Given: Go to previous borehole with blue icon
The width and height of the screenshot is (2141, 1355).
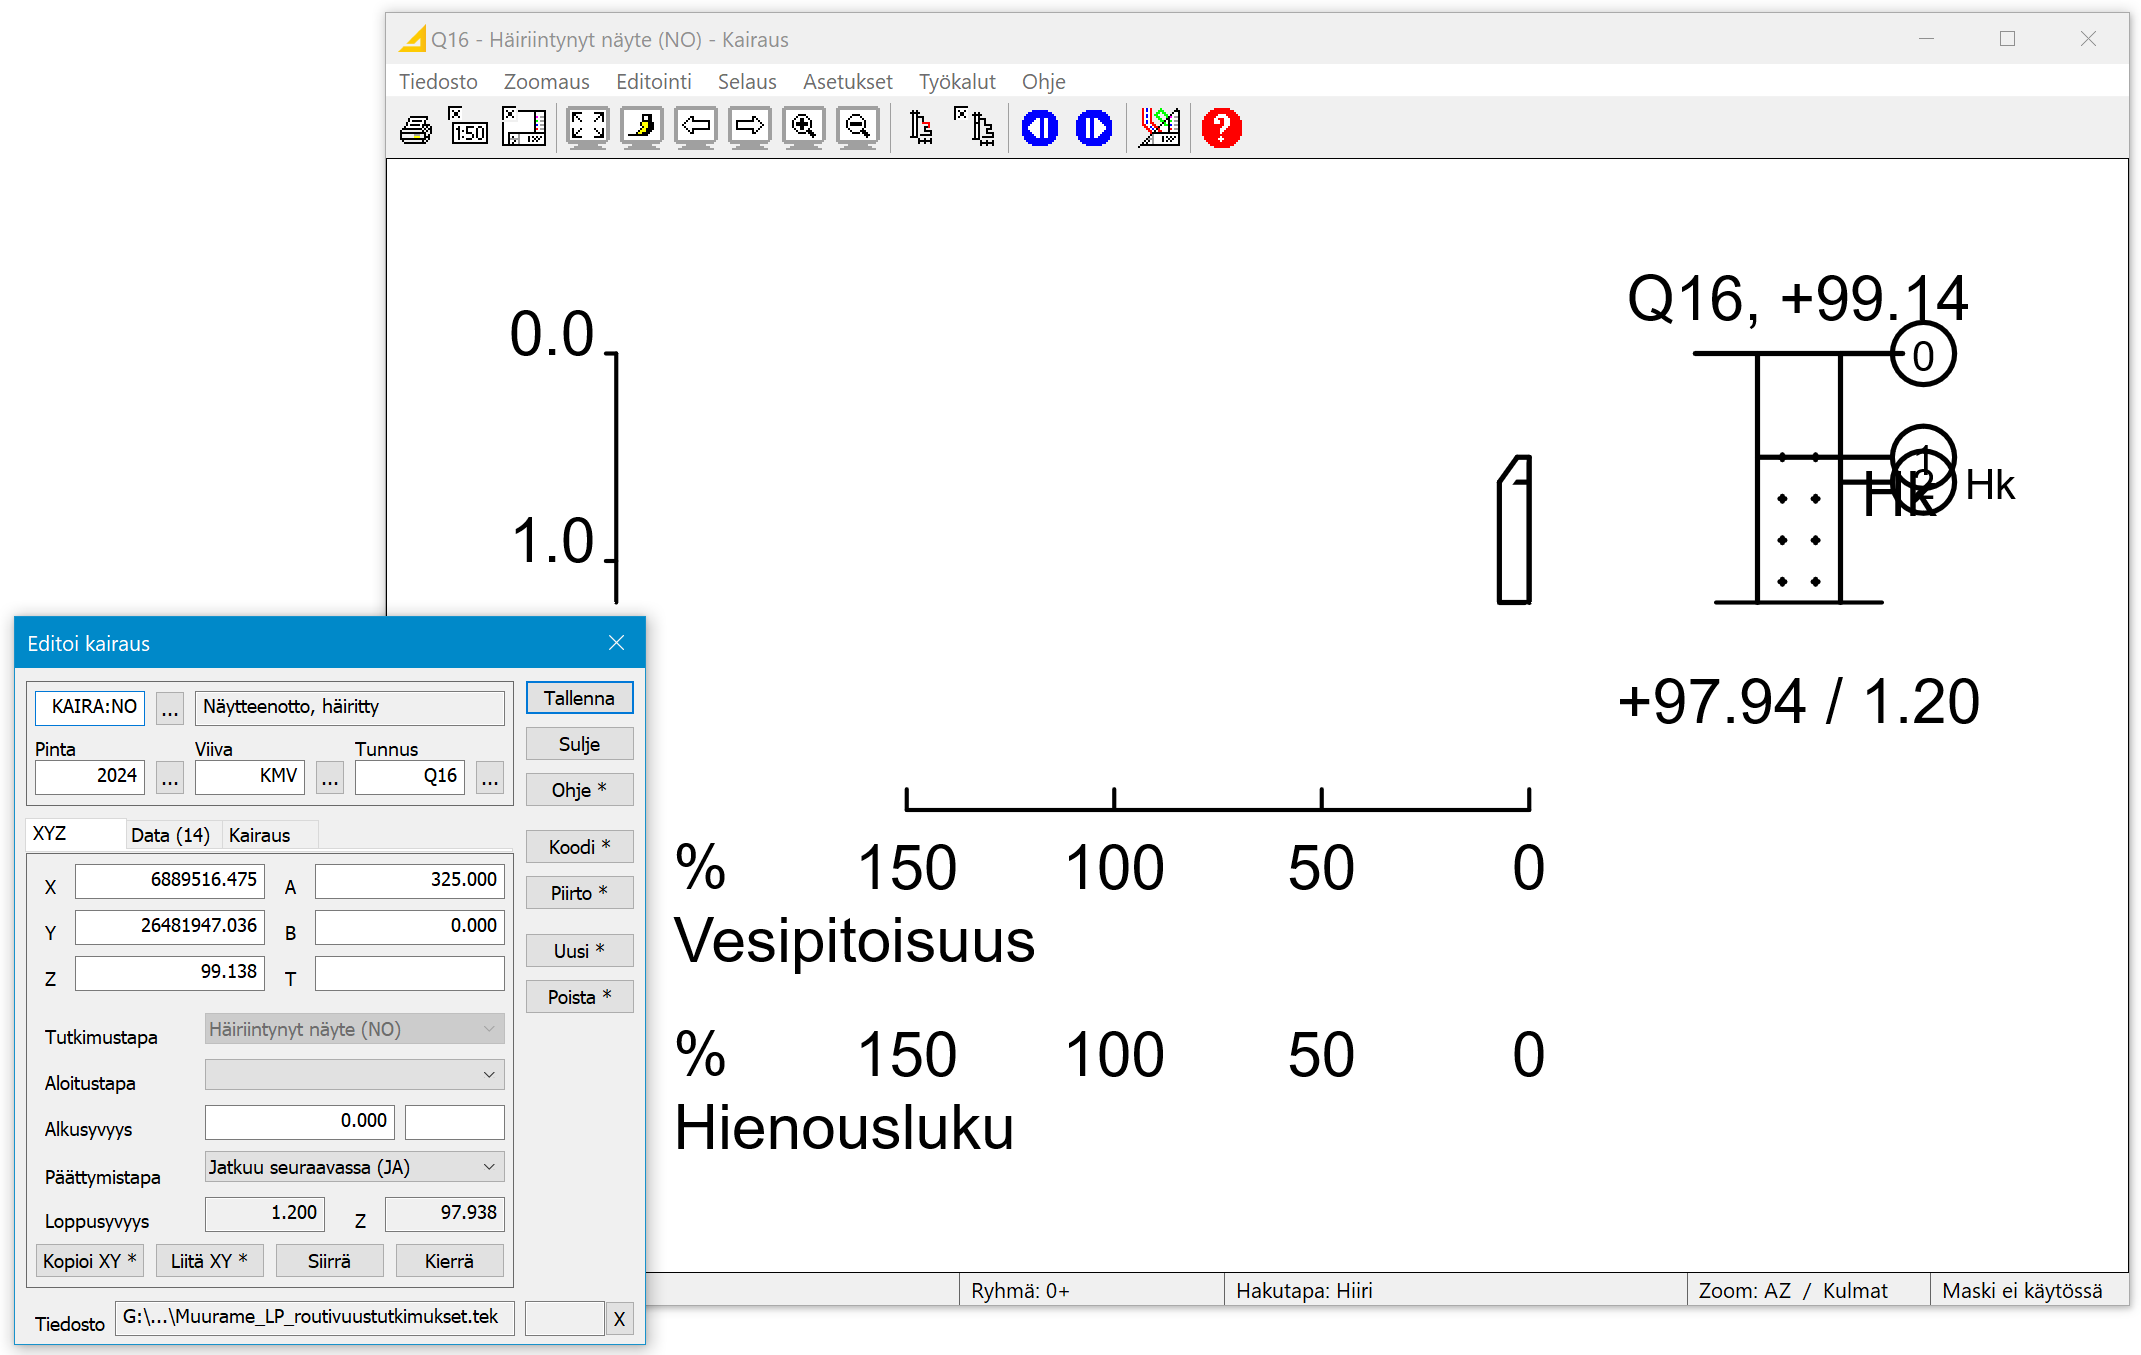Looking at the screenshot, I should point(1040,128).
